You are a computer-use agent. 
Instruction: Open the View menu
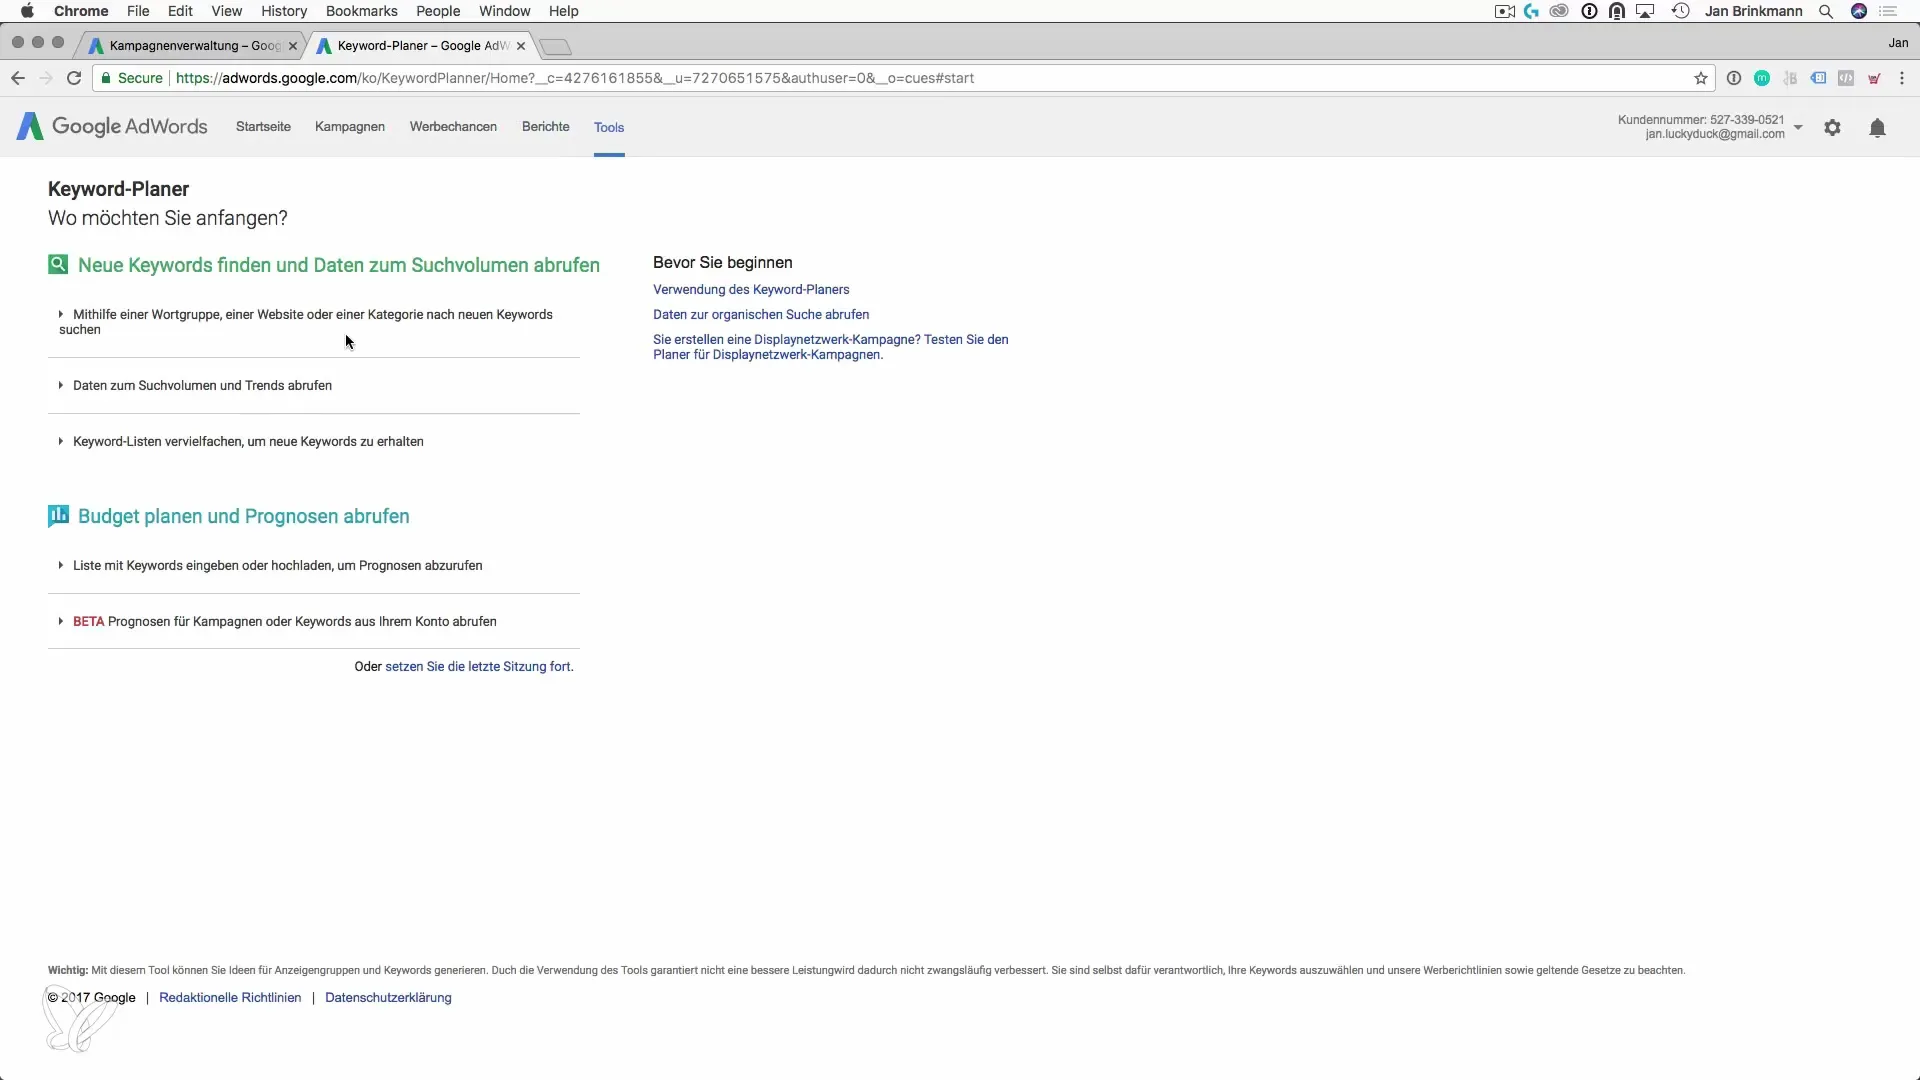pos(226,11)
